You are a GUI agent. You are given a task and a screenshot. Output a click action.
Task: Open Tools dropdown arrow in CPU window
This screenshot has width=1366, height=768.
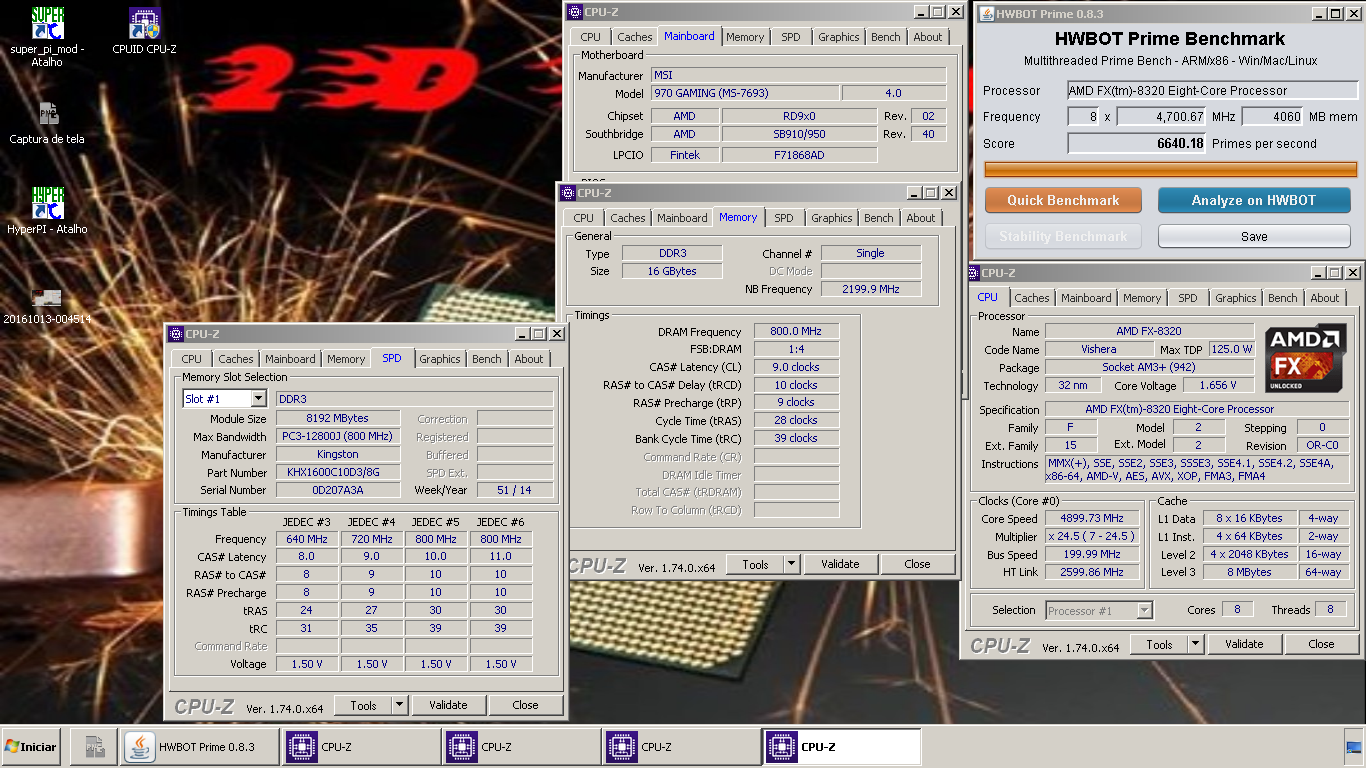click(1196, 644)
